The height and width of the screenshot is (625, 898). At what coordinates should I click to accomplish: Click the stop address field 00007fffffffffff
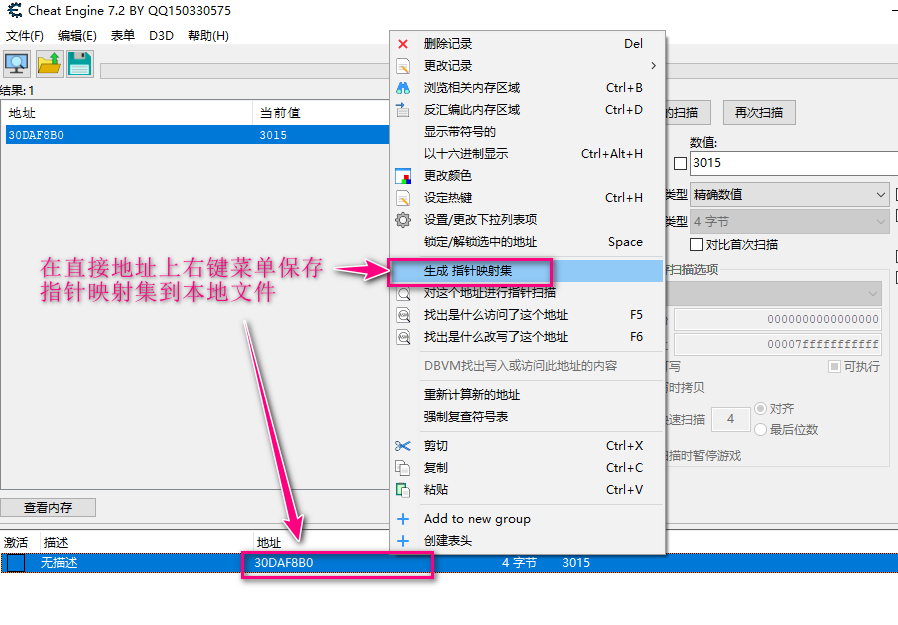click(778, 344)
